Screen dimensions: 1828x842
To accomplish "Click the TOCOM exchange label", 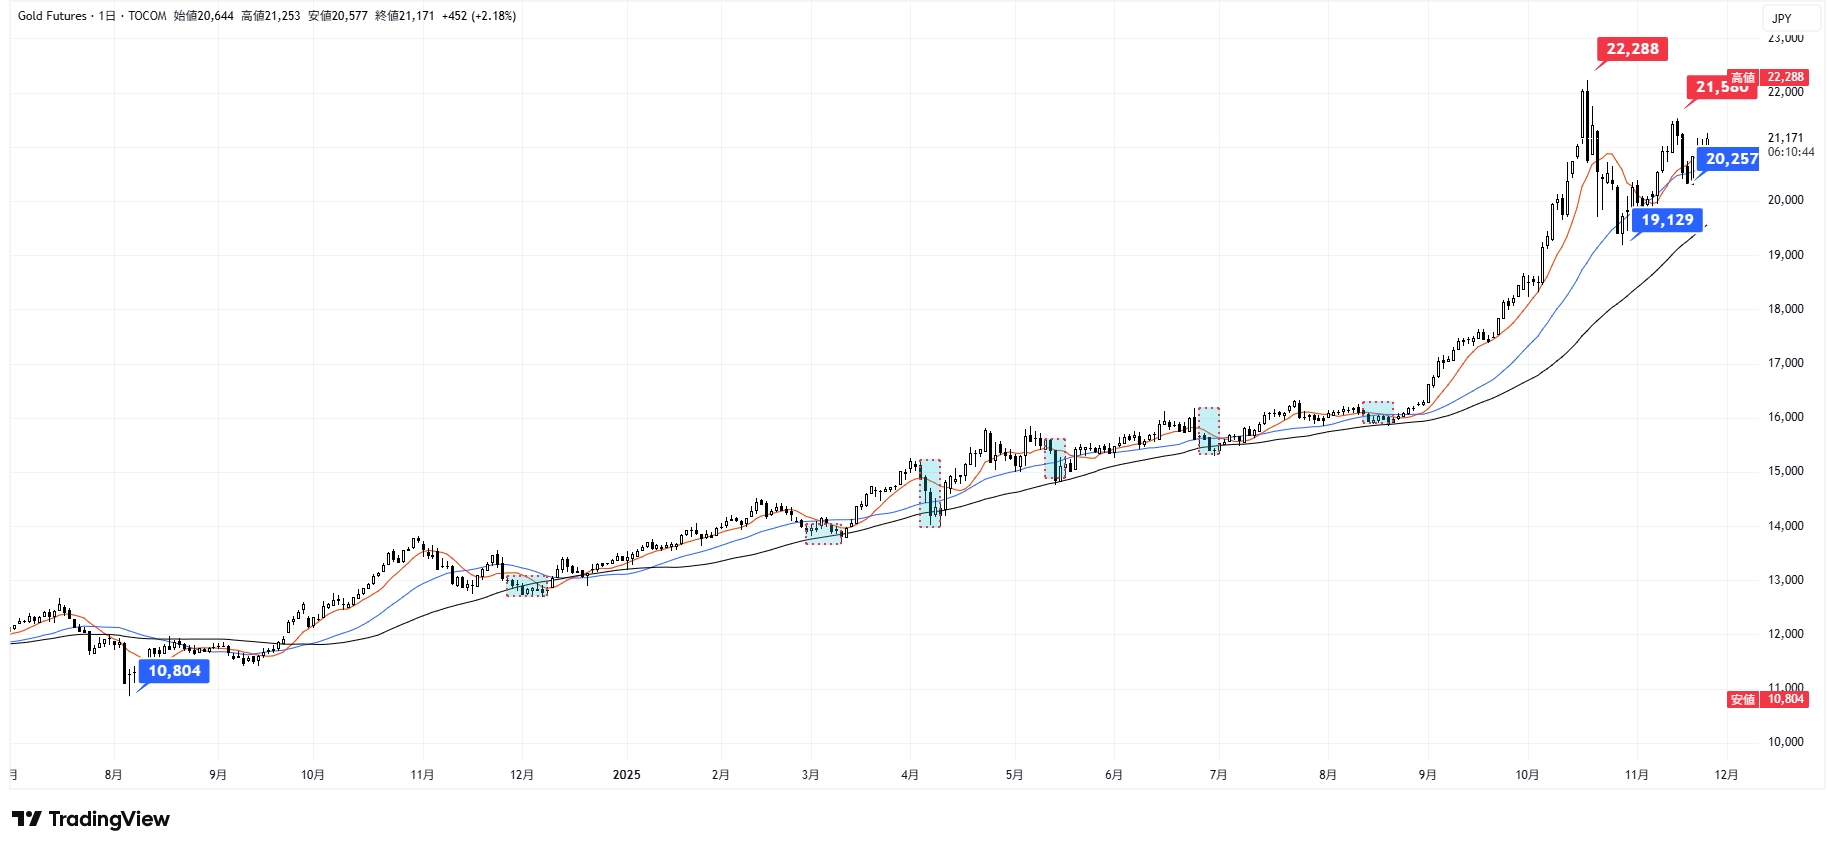I will coord(147,16).
